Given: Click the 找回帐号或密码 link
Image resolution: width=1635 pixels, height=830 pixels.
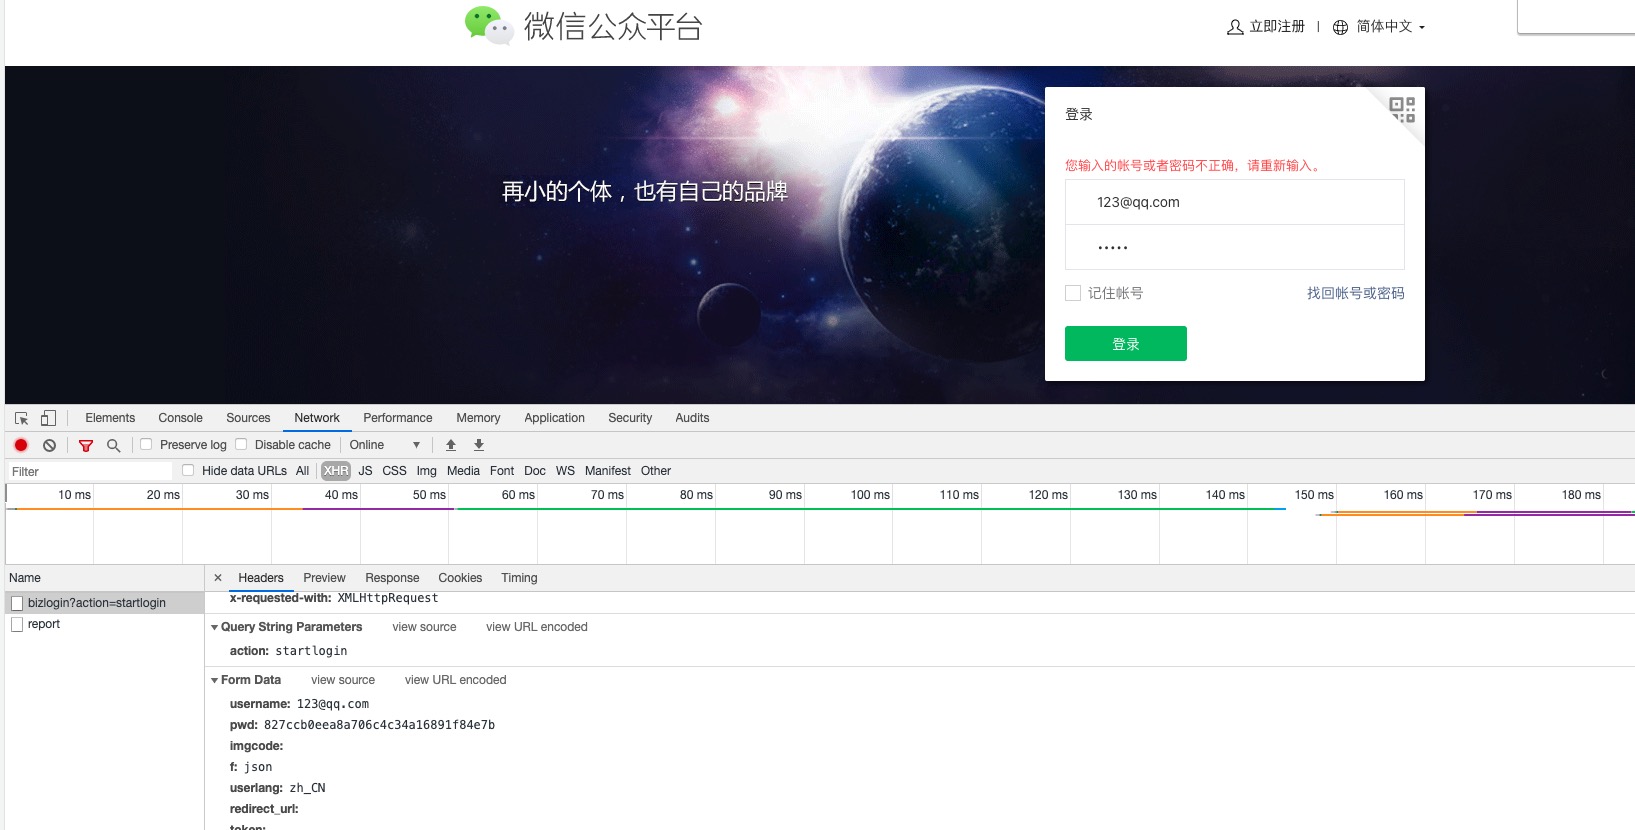Looking at the screenshot, I should click(x=1355, y=293).
